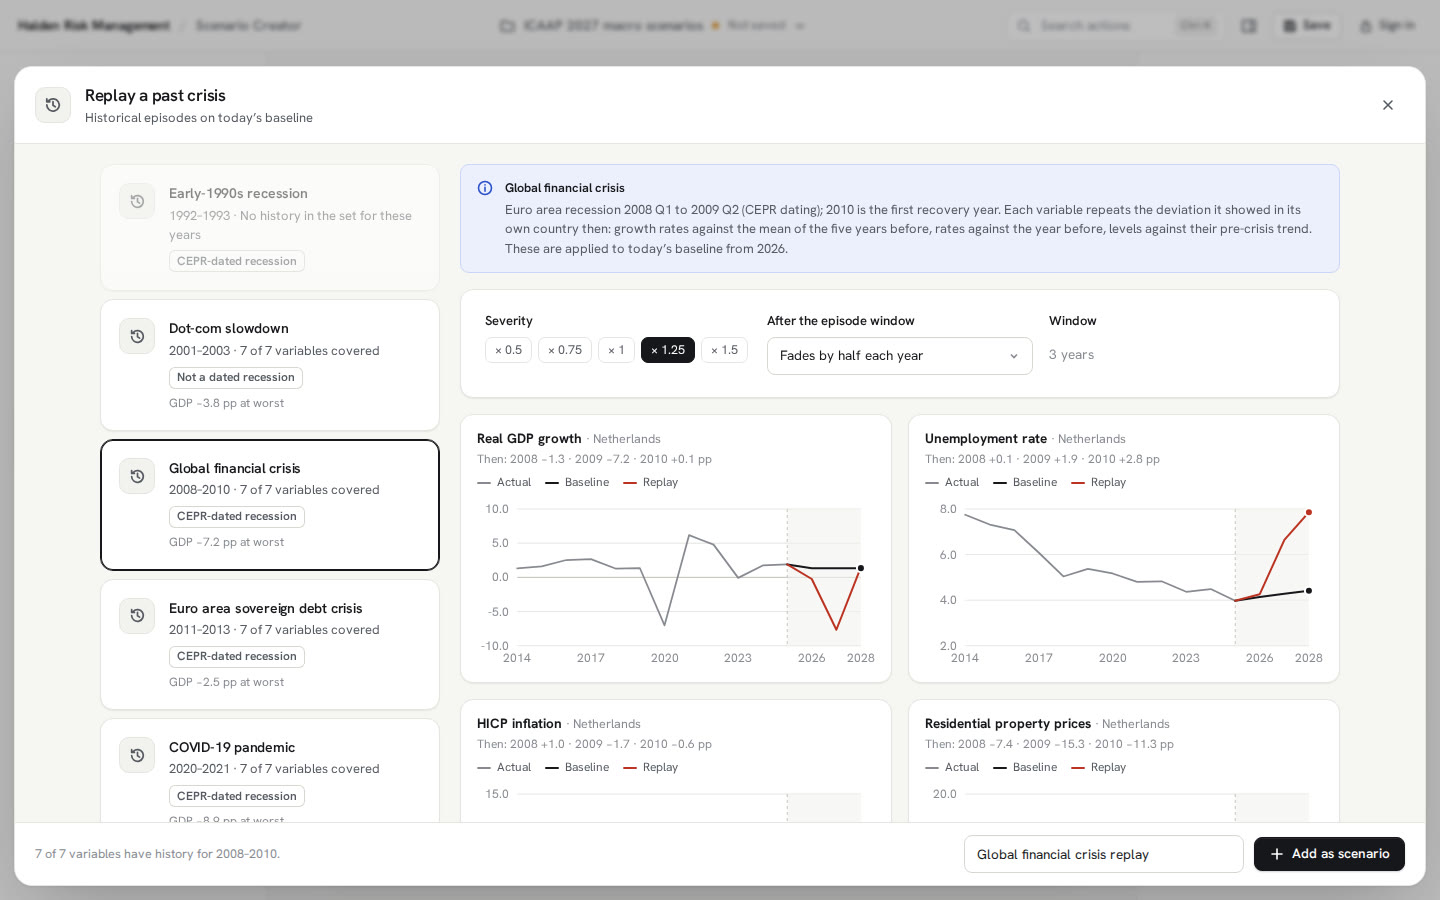Click 'GDP −7.2 pp at worst' text
This screenshot has width=1440, height=900.
(226, 542)
